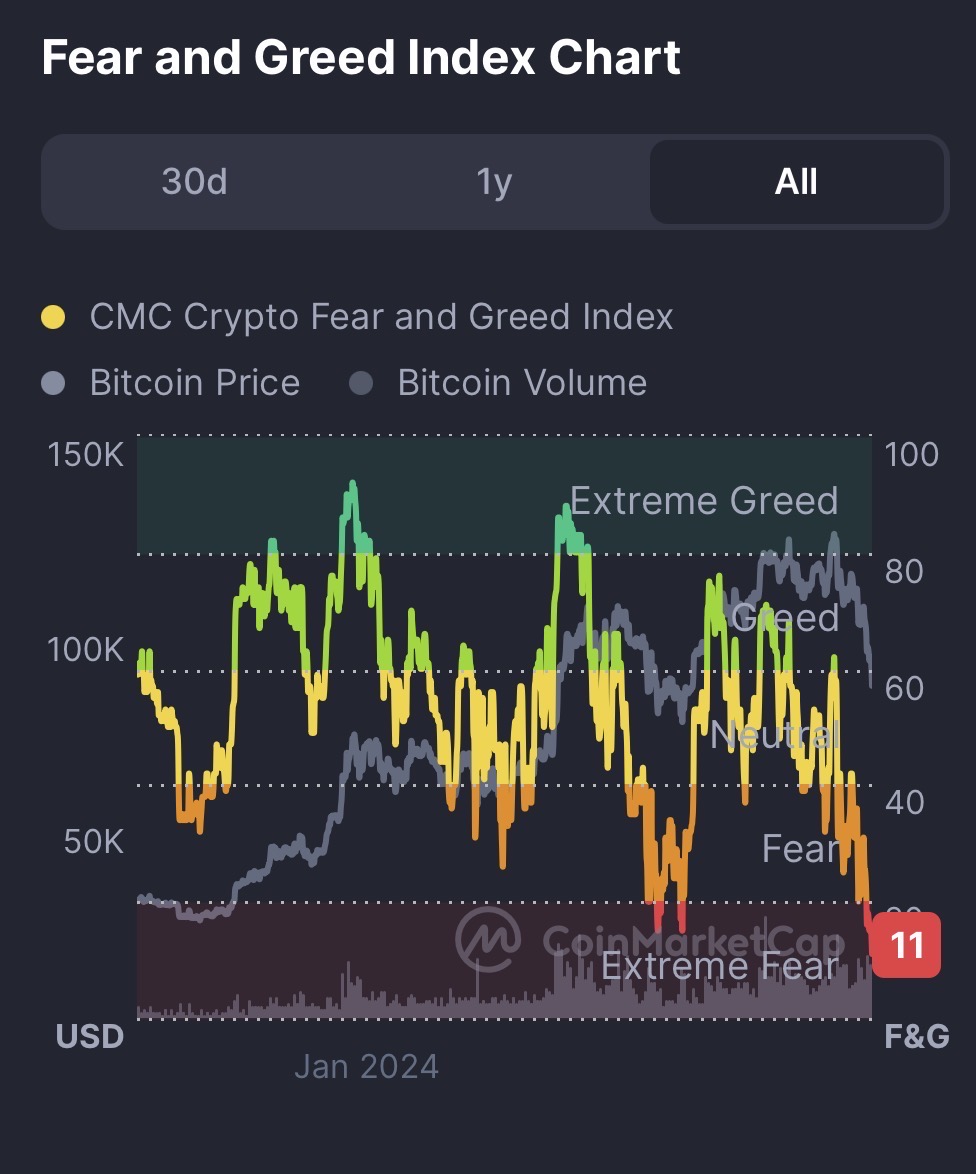Image resolution: width=976 pixels, height=1174 pixels.
Task: Click the Fear and Greed Index Chart title
Action: pos(361,58)
